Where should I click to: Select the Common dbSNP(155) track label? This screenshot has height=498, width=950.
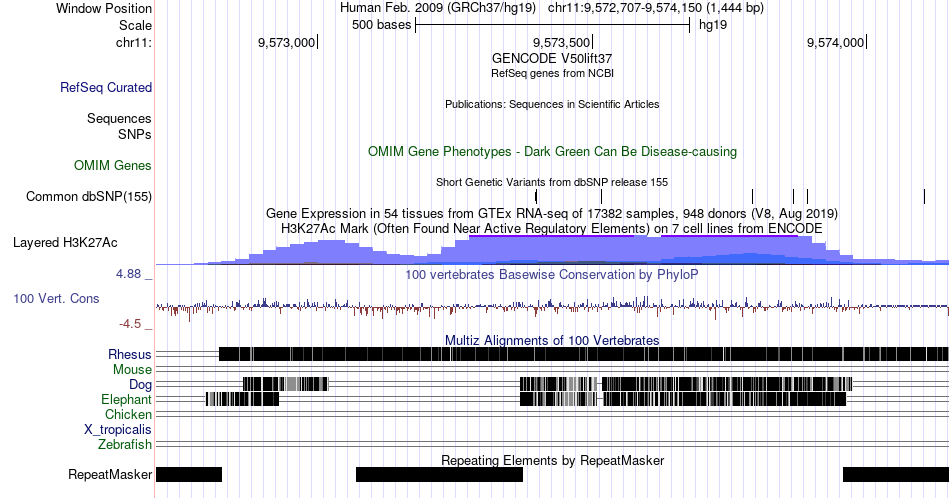coord(89,196)
